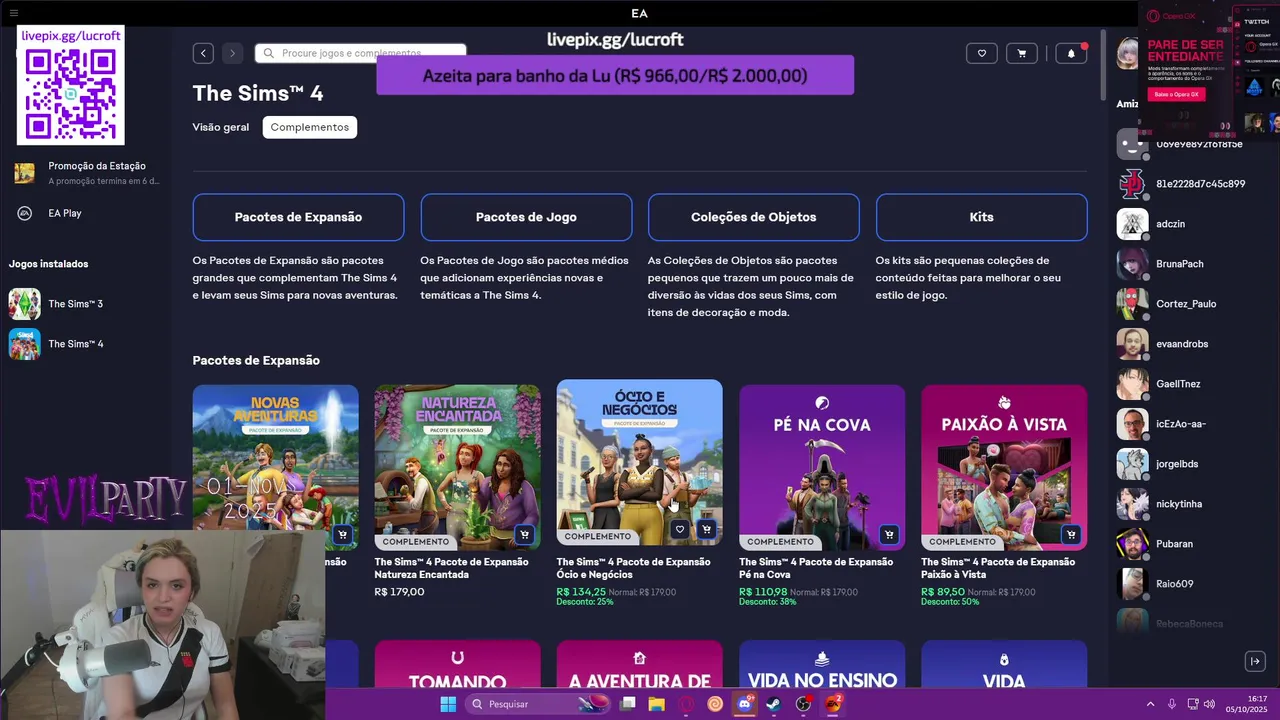Add Novas Aventuras pack to cart
Image resolution: width=1280 pixels, height=720 pixels.
(x=342, y=535)
